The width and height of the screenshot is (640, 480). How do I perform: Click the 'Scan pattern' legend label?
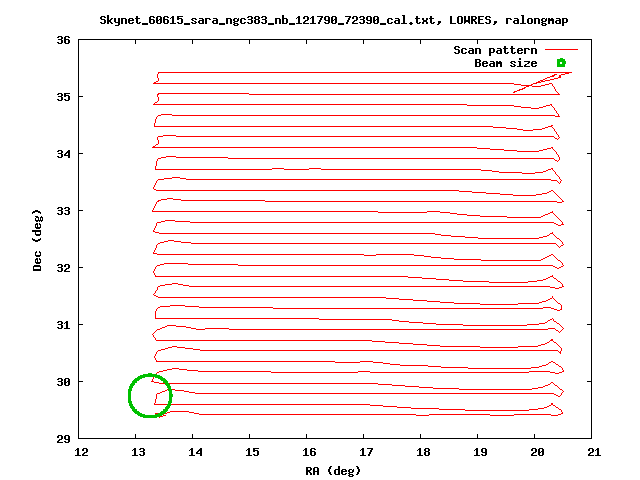click(x=495, y=50)
